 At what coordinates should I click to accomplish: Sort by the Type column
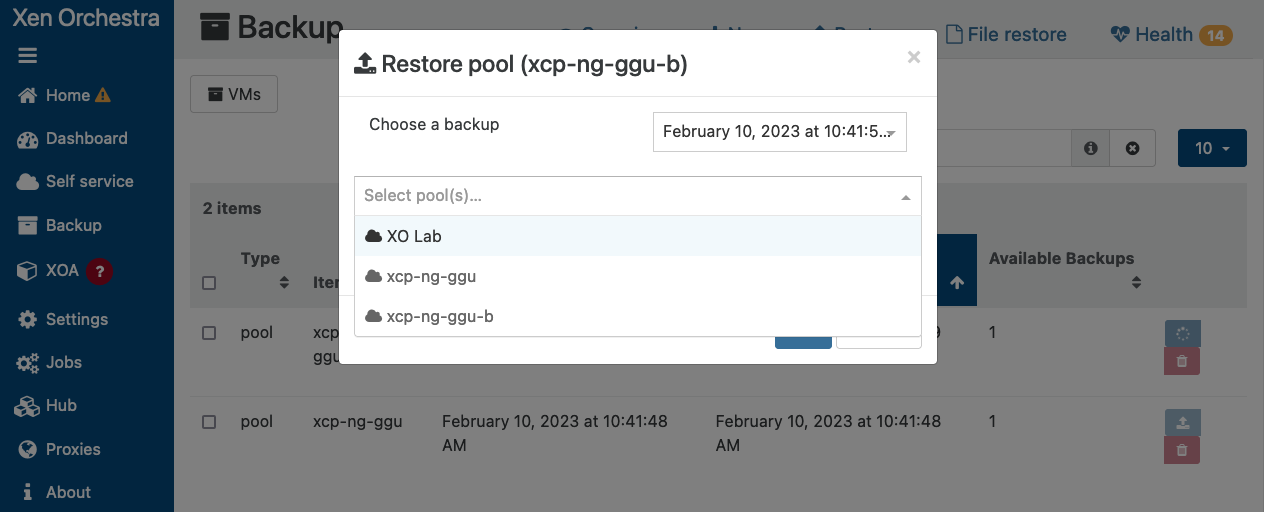tap(266, 270)
